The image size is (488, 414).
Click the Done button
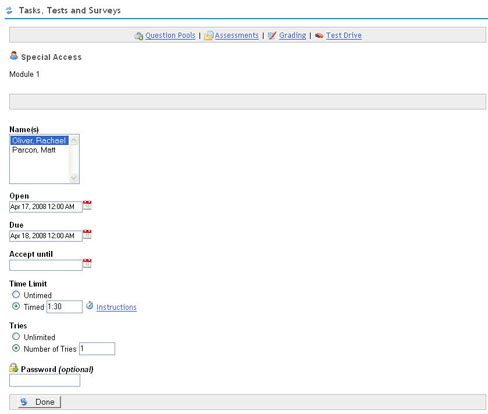pos(39,402)
